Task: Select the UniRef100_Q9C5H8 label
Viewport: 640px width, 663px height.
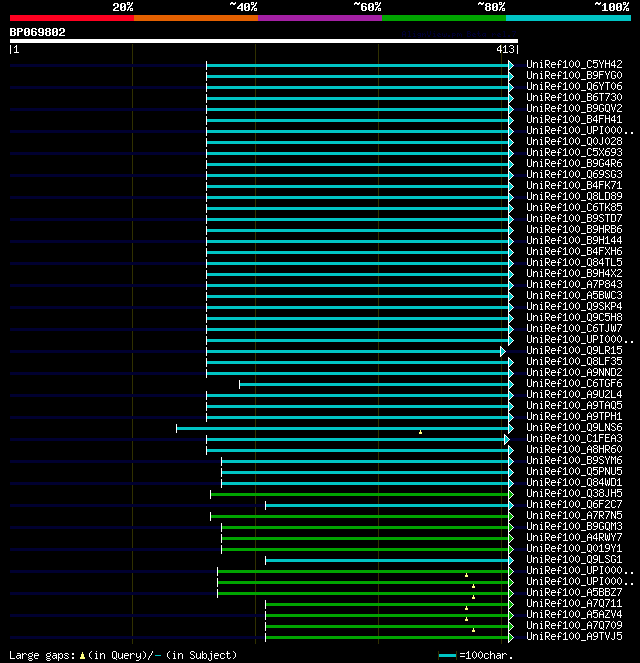Action: [574, 317]
